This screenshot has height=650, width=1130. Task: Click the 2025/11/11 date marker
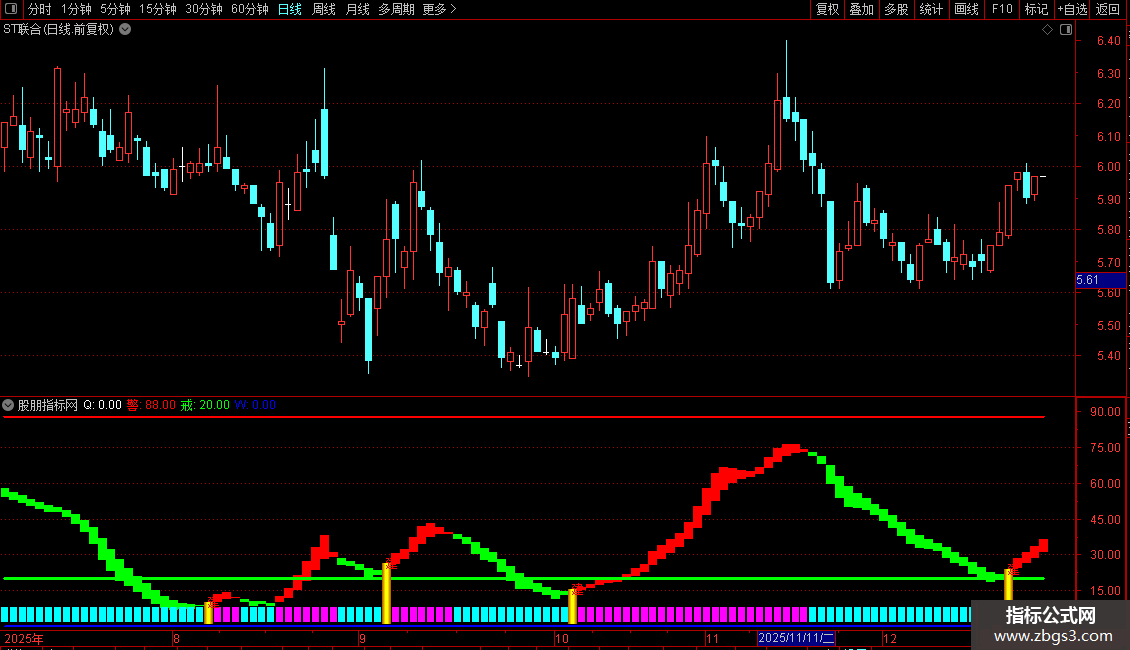pos(796,638)
